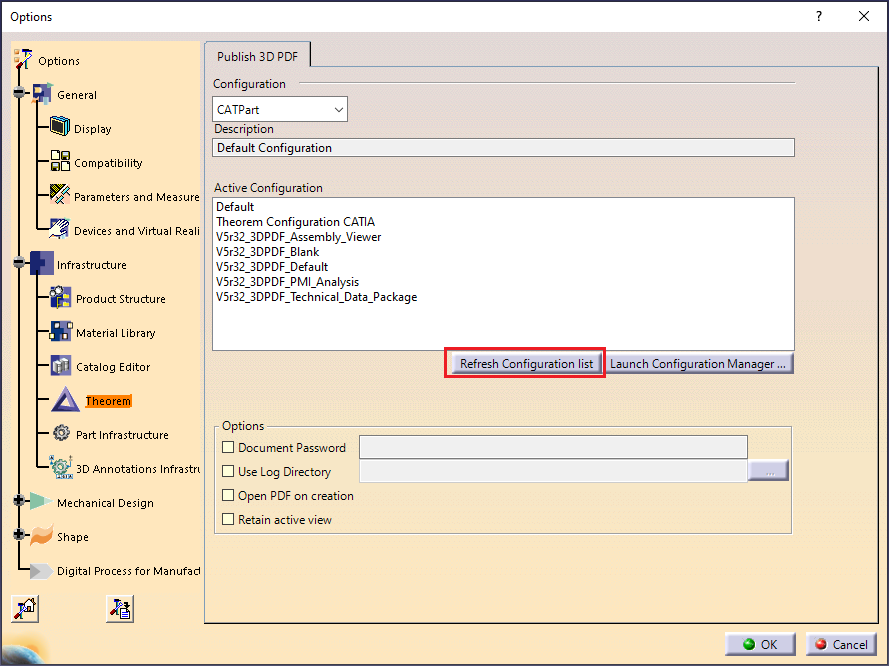
Task: Select V5r32_3DPDF_Assembly_Viewer entry
Action: [x=298, y=237]
